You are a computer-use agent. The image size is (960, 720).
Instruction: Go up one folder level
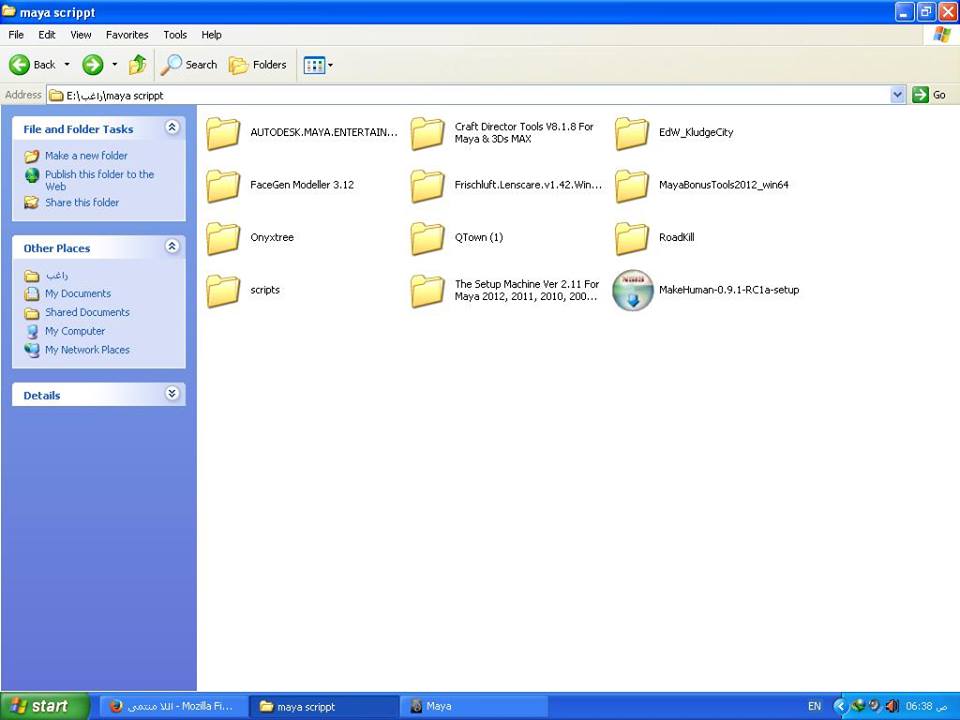pyautogui.click(x=138, y=64)
